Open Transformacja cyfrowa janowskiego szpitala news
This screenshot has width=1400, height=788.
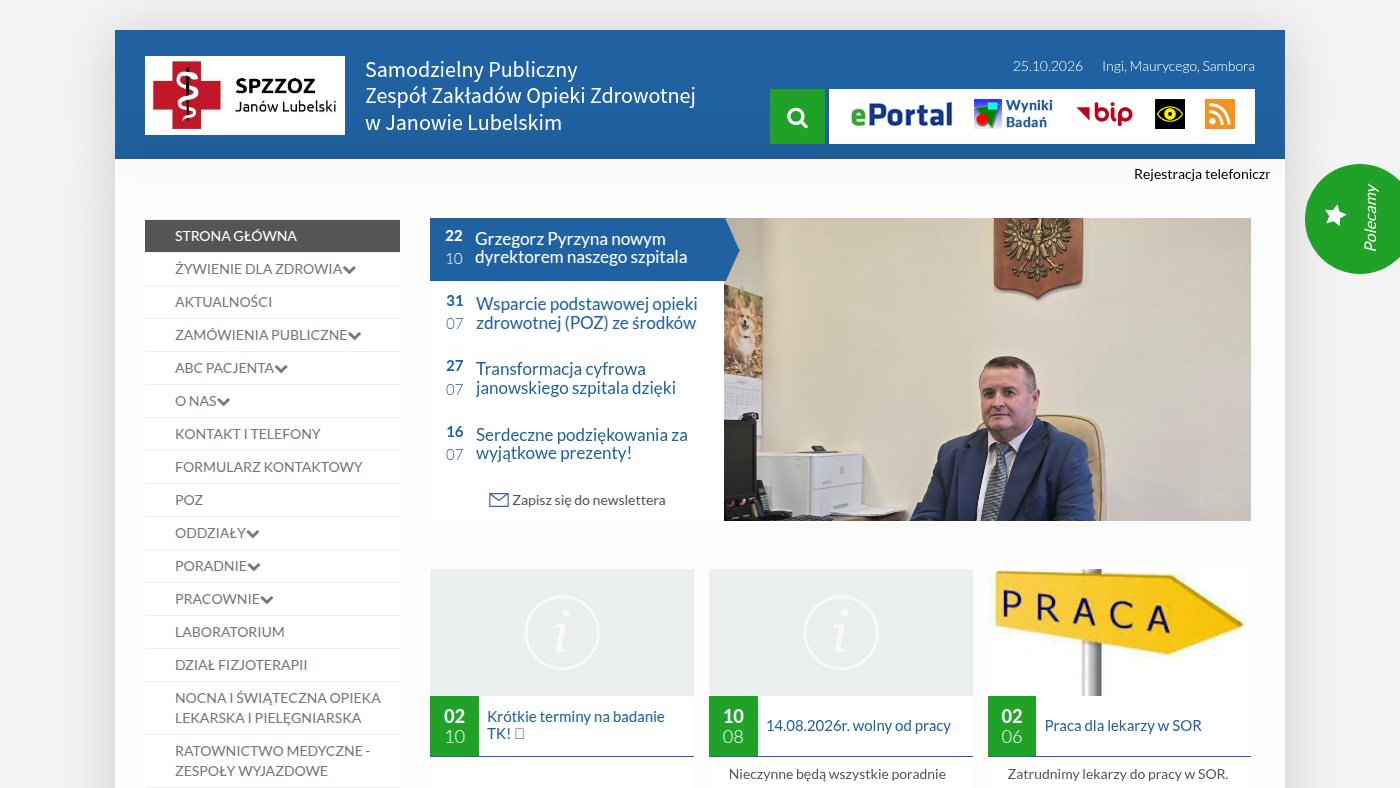pos(576,378)
